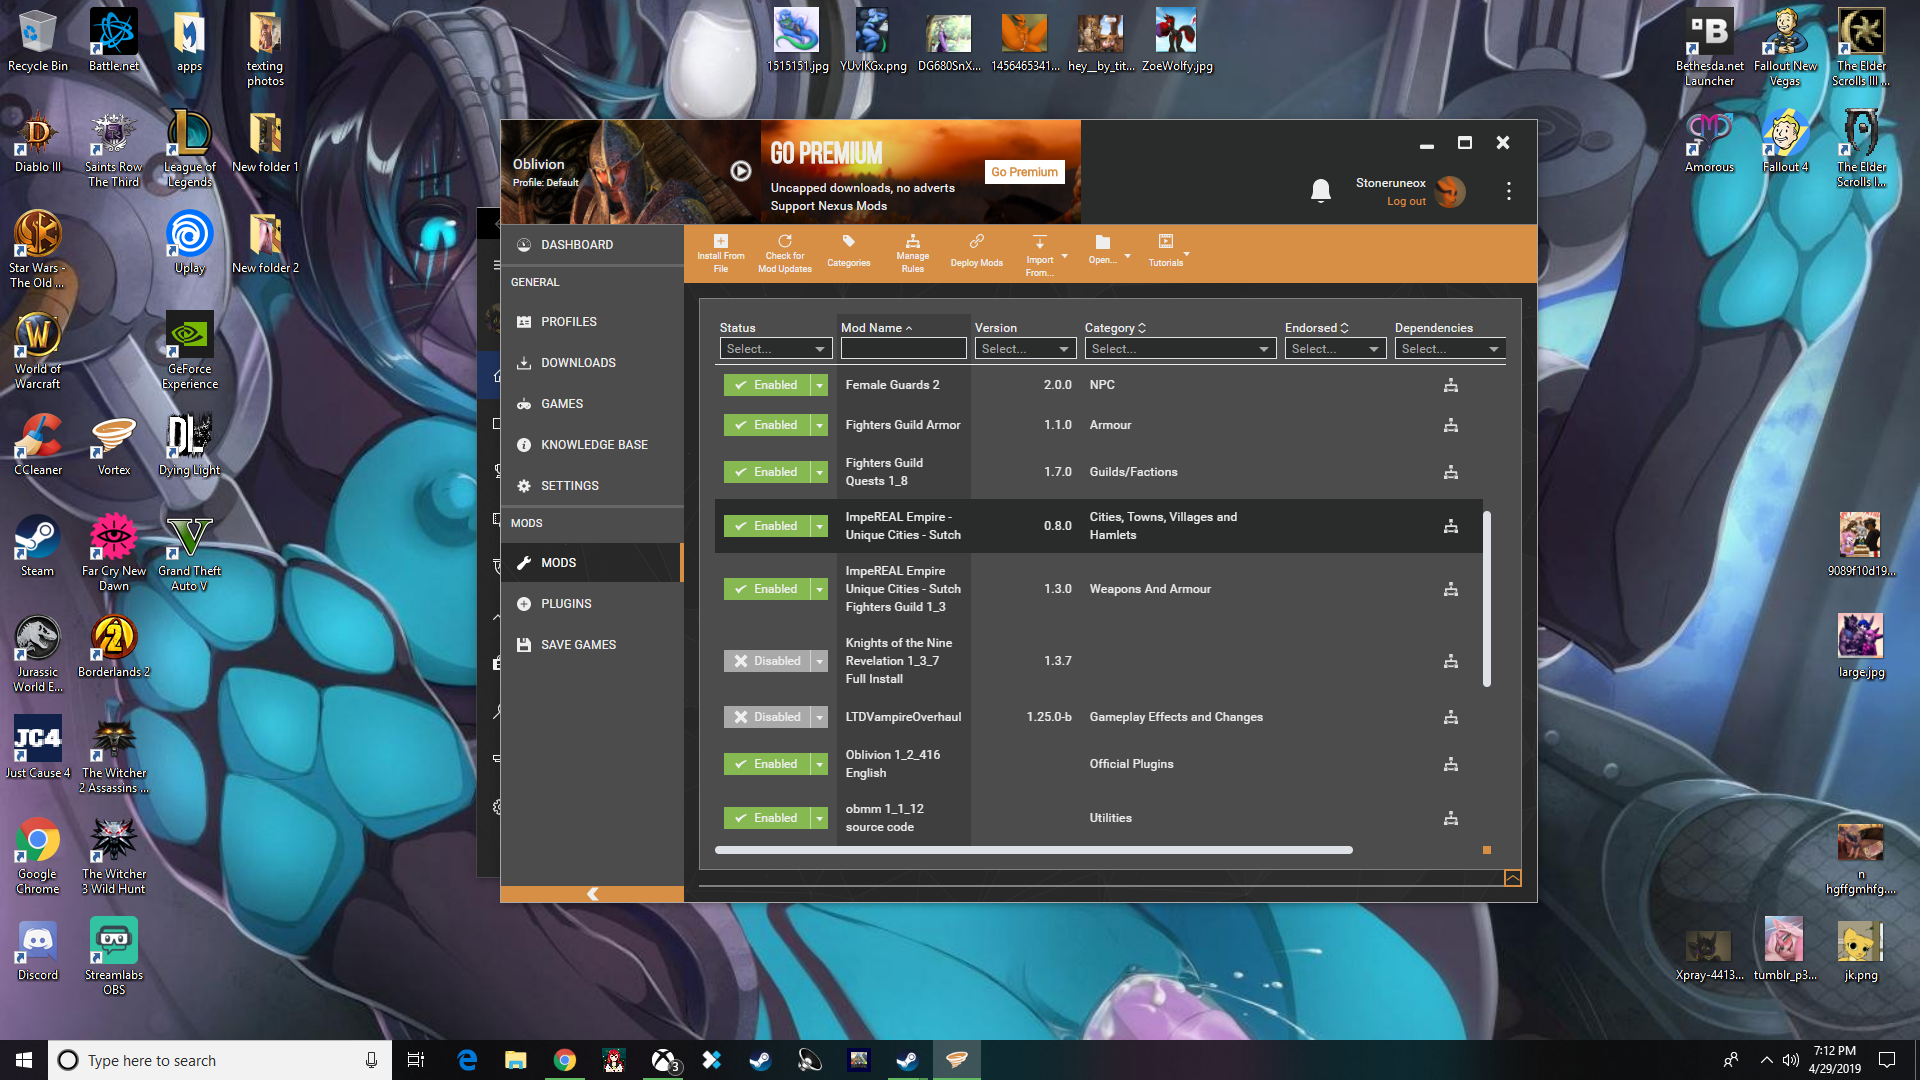Open Vortex desktop shortcut icon

click(x=114, y=446)
